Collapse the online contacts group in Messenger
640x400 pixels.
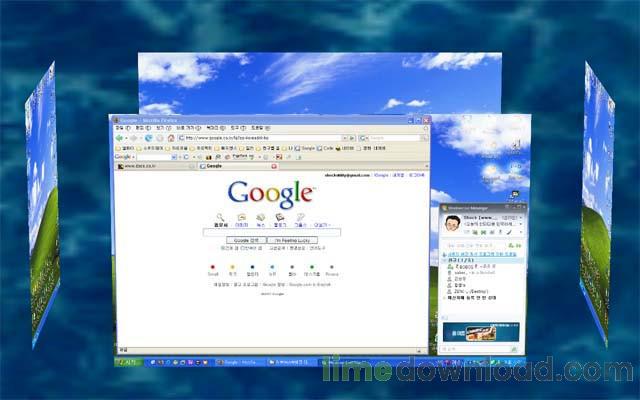[x=445, y=261]
